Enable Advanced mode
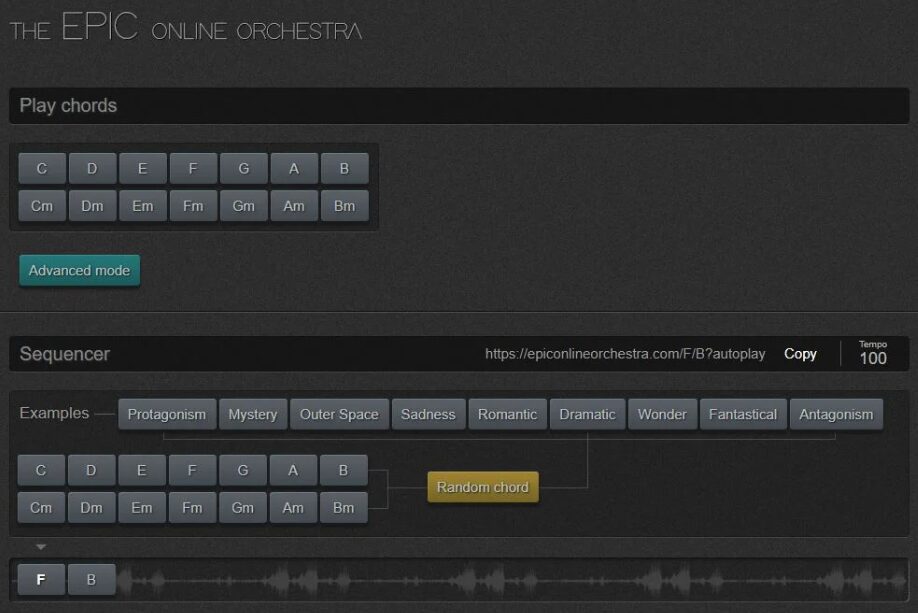Viewport: 918px width, 613px height. (x=79, y=270)
